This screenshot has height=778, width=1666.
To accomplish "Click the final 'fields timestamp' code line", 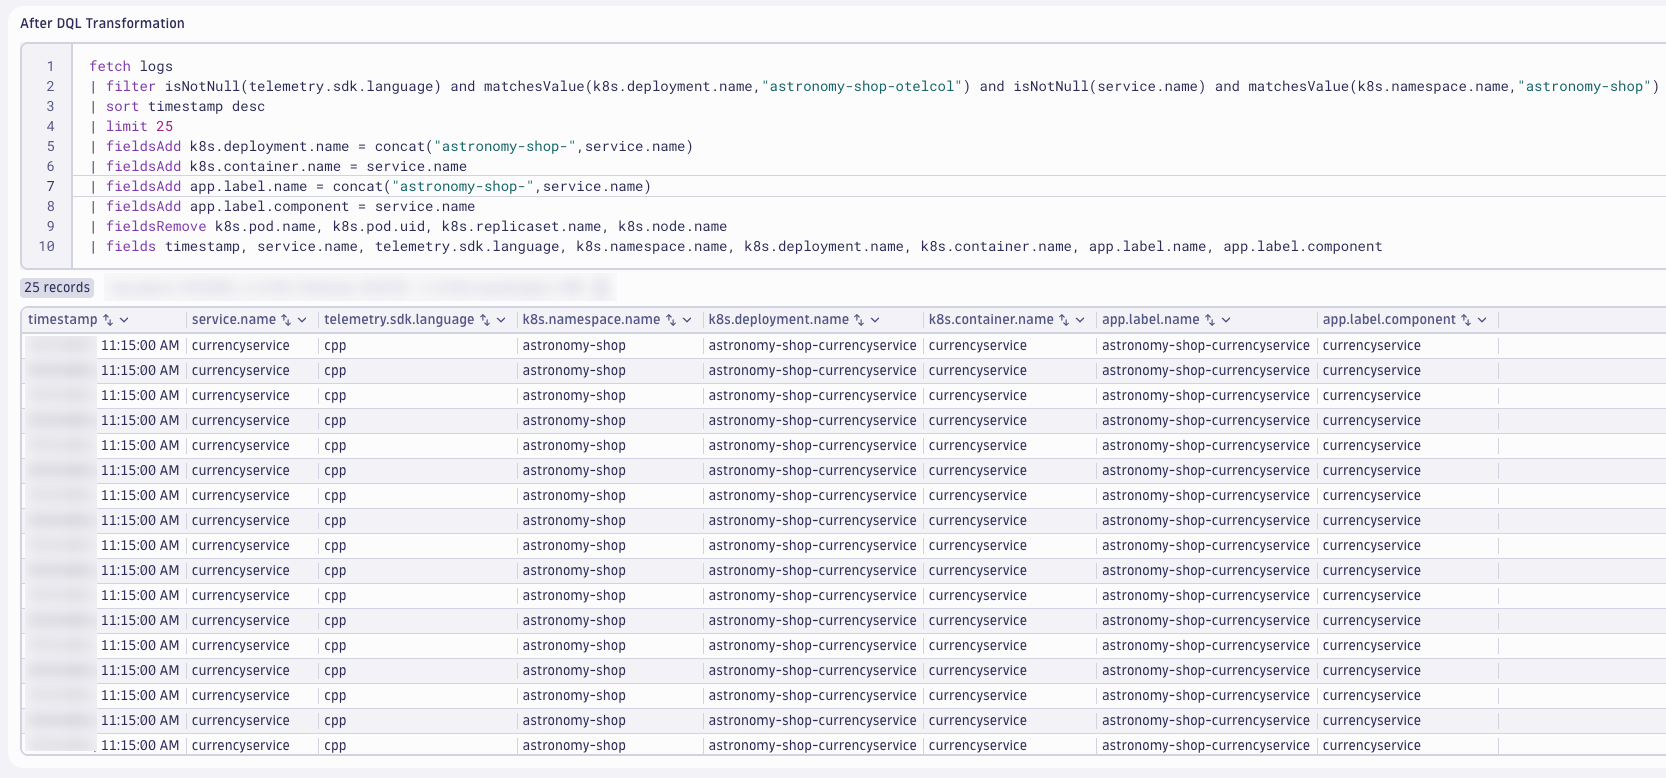I will [736, 246].
